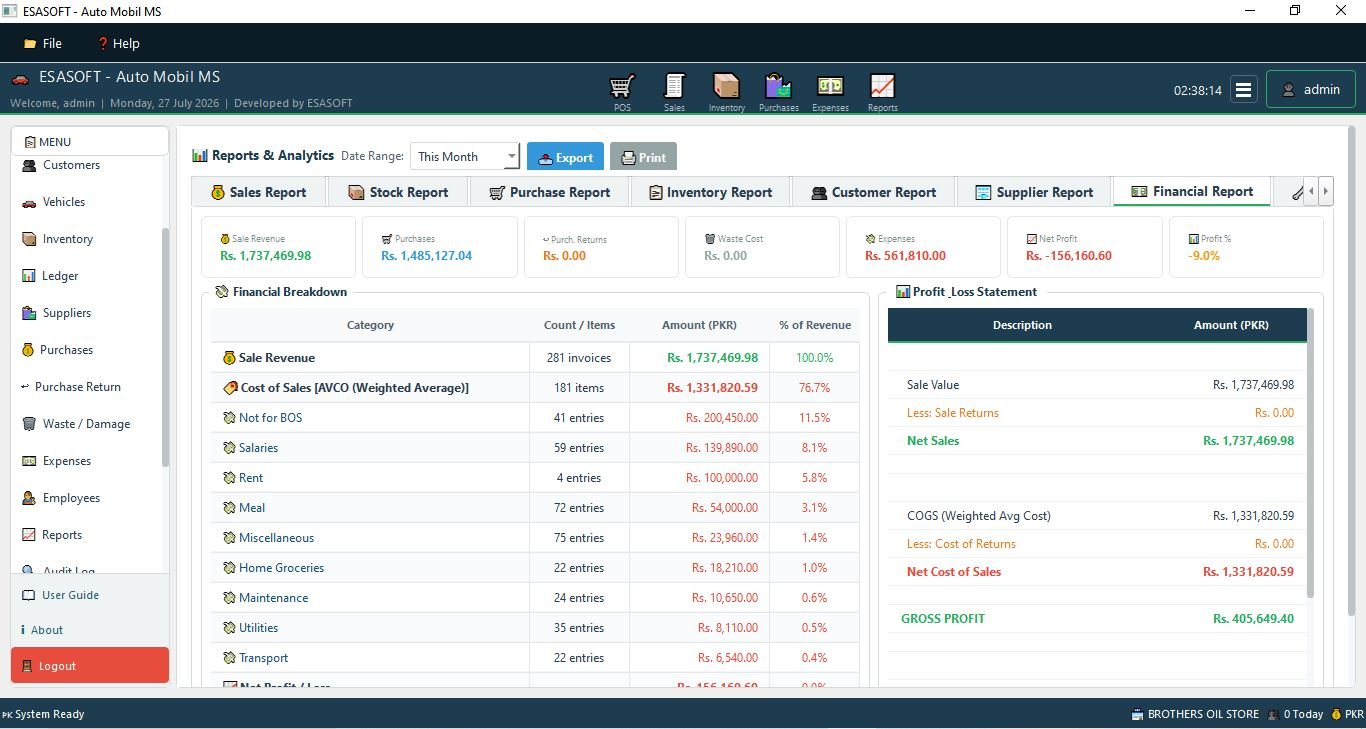Image resolution: width=1366 pixels, height=729 pixels.
Task: Sort by the Amount (PKR) breakdown column header
Action: [x=699, y=325]
